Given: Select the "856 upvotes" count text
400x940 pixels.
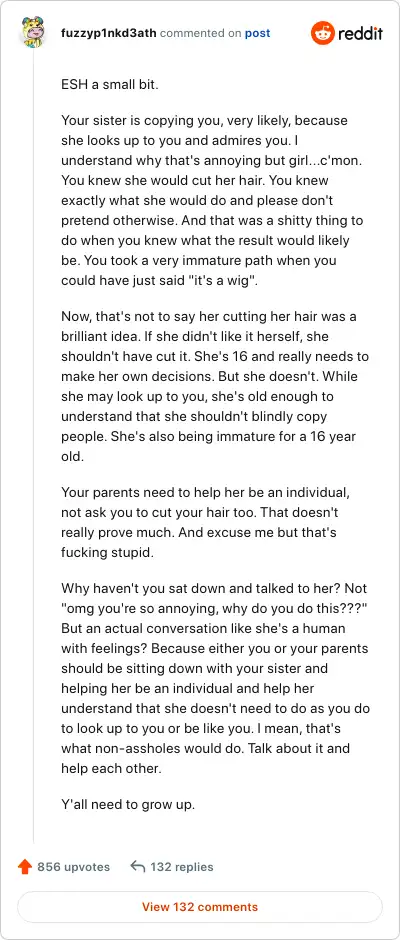Looking at the screenshot, I should pos(73,866).
